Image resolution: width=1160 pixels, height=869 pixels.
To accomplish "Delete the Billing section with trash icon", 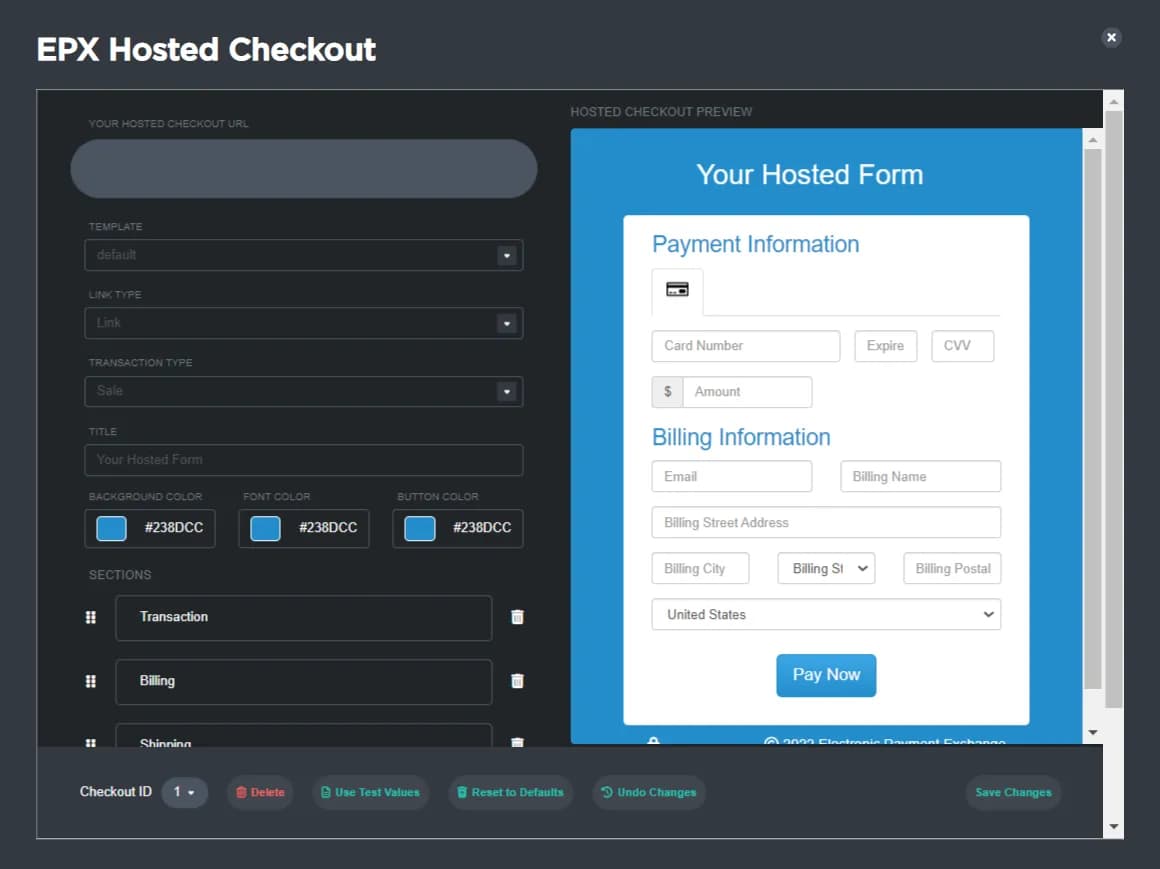I will pos(517,681).
